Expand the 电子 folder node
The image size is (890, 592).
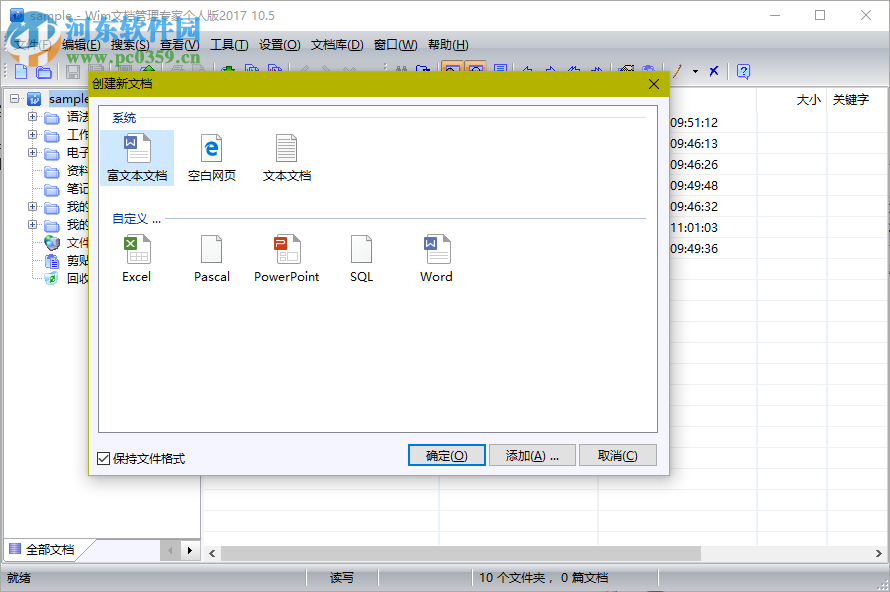[x=32, y=153]
